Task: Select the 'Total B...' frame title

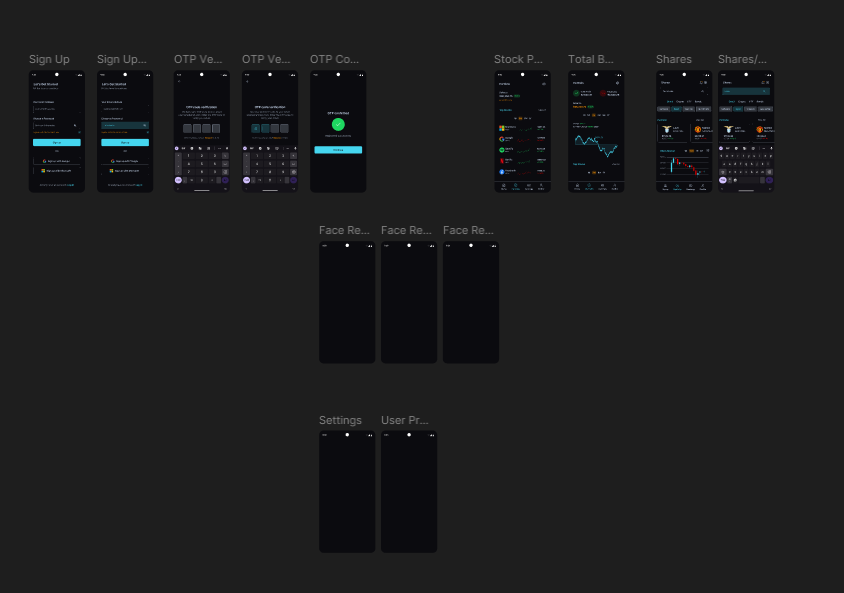Action: pyautogui.click(x=590, y=59)
